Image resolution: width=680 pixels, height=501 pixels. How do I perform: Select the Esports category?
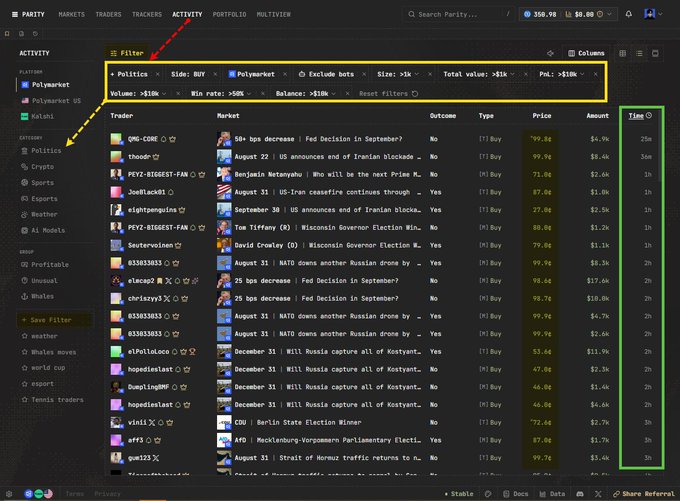point(39,199)
